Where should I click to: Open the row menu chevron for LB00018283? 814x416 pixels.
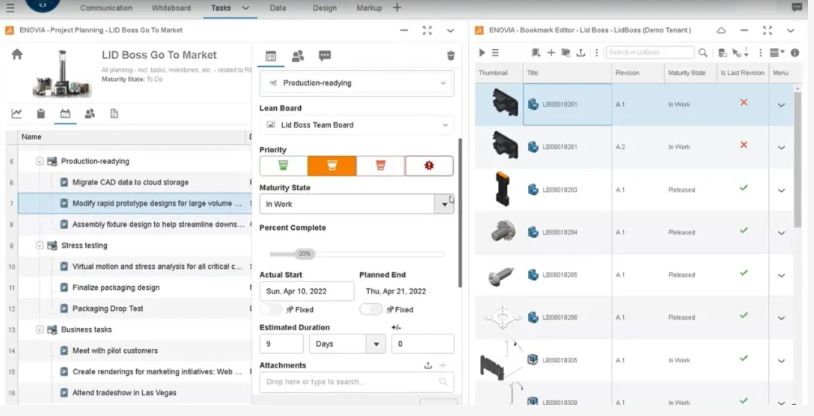(x=781, y=191)
